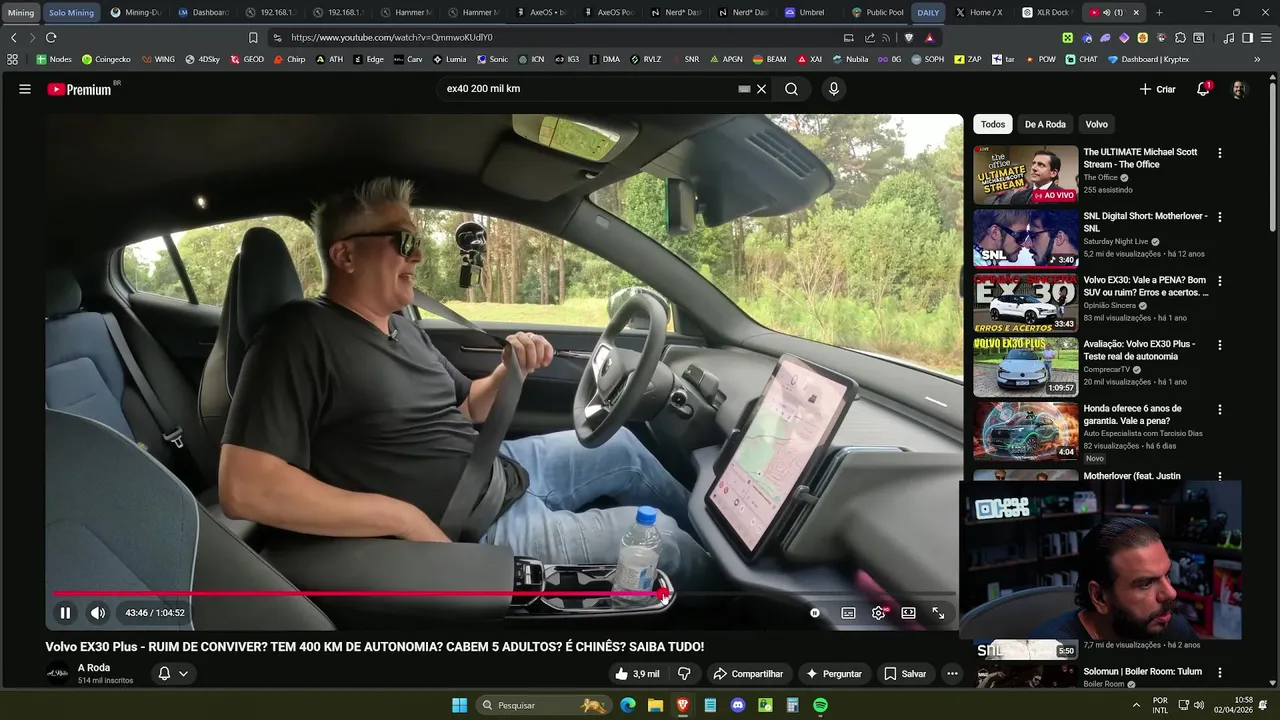This screenshot has height=720, width=1280.
Task: Bookmark this page icon in address bar
Action: click(253, 37)
